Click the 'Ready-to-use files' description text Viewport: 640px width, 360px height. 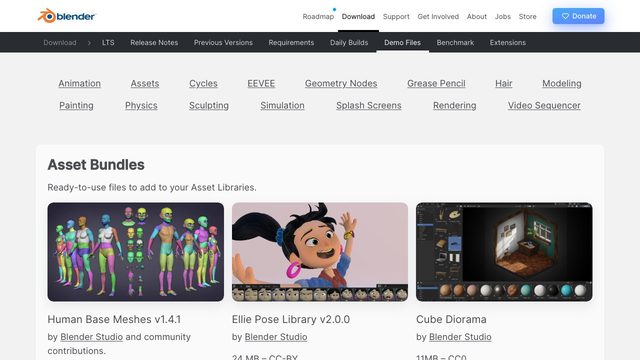[152, 187]
